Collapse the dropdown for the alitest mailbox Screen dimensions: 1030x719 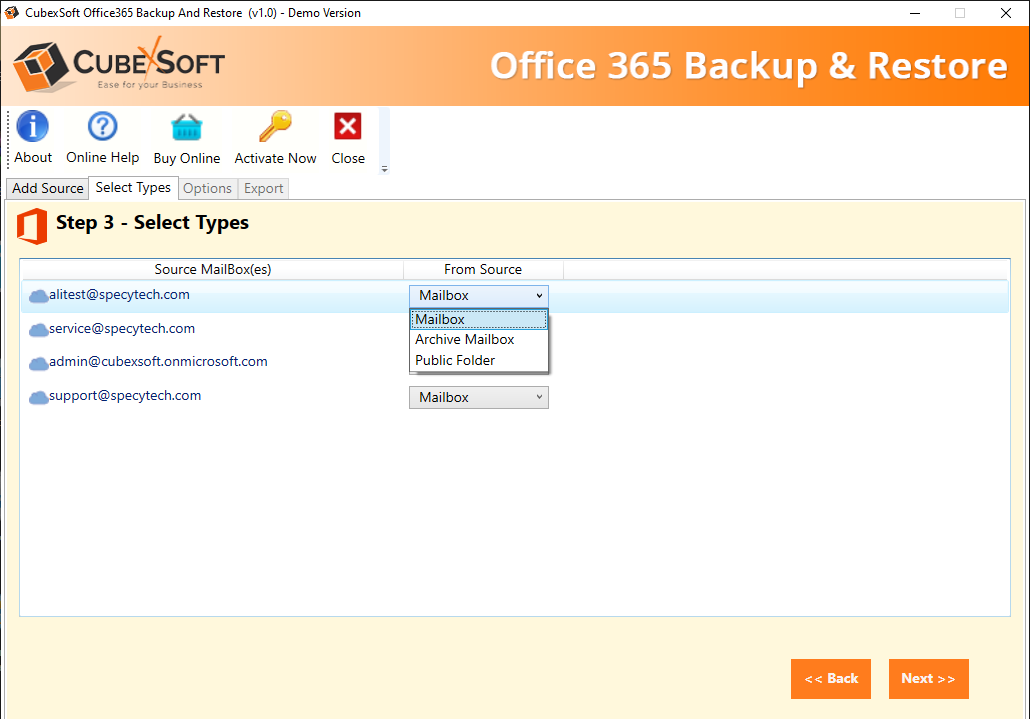[539, 295]
